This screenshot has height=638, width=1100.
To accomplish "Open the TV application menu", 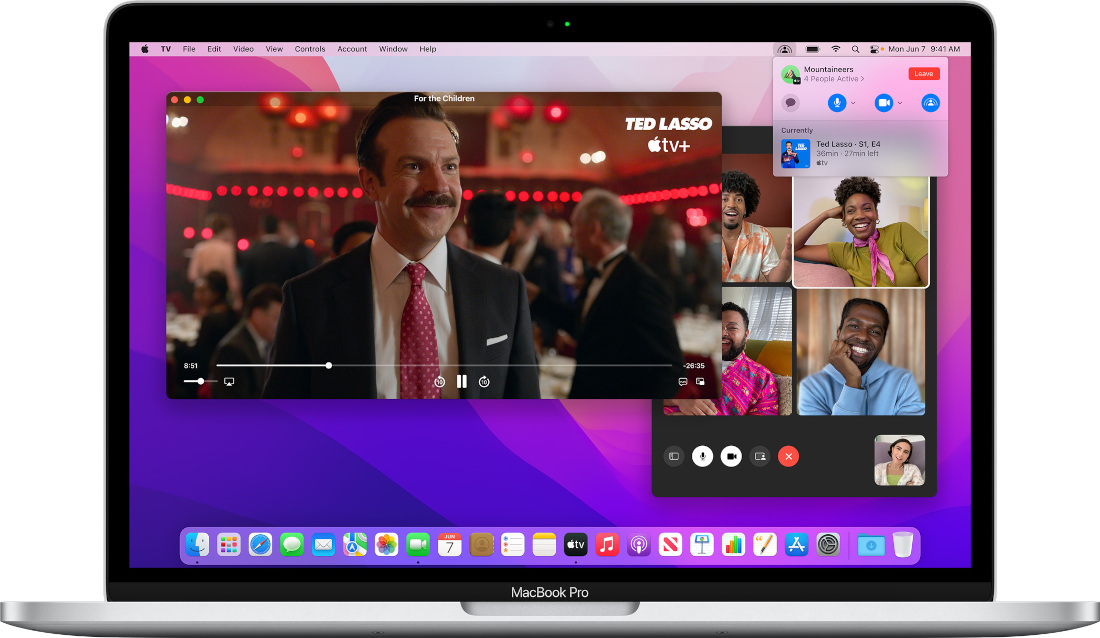I will (x=166, y=49).
